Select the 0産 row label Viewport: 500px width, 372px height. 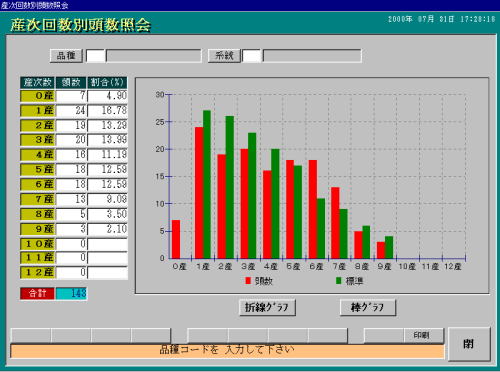[x=38, y=96]
